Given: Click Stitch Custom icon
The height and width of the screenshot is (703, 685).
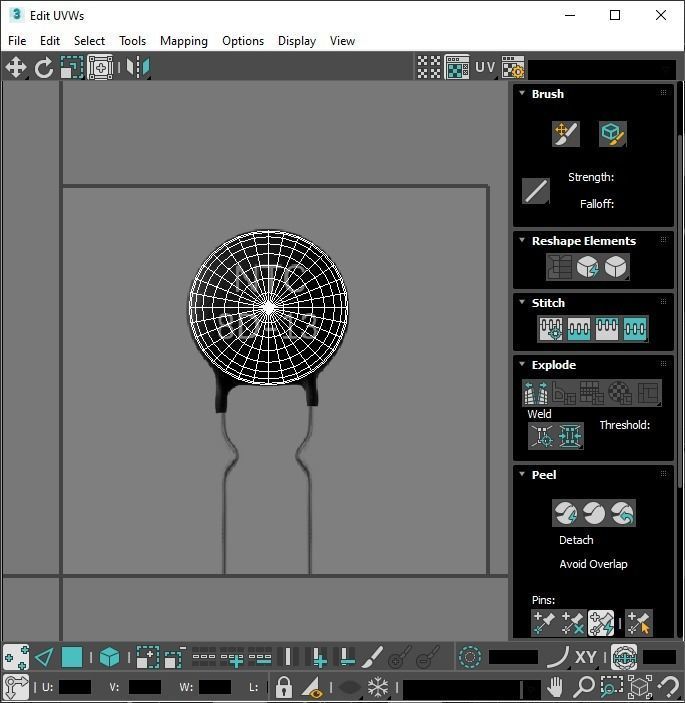Looking at the screenshot, I should pyautogui.click(x=635, y=329).
